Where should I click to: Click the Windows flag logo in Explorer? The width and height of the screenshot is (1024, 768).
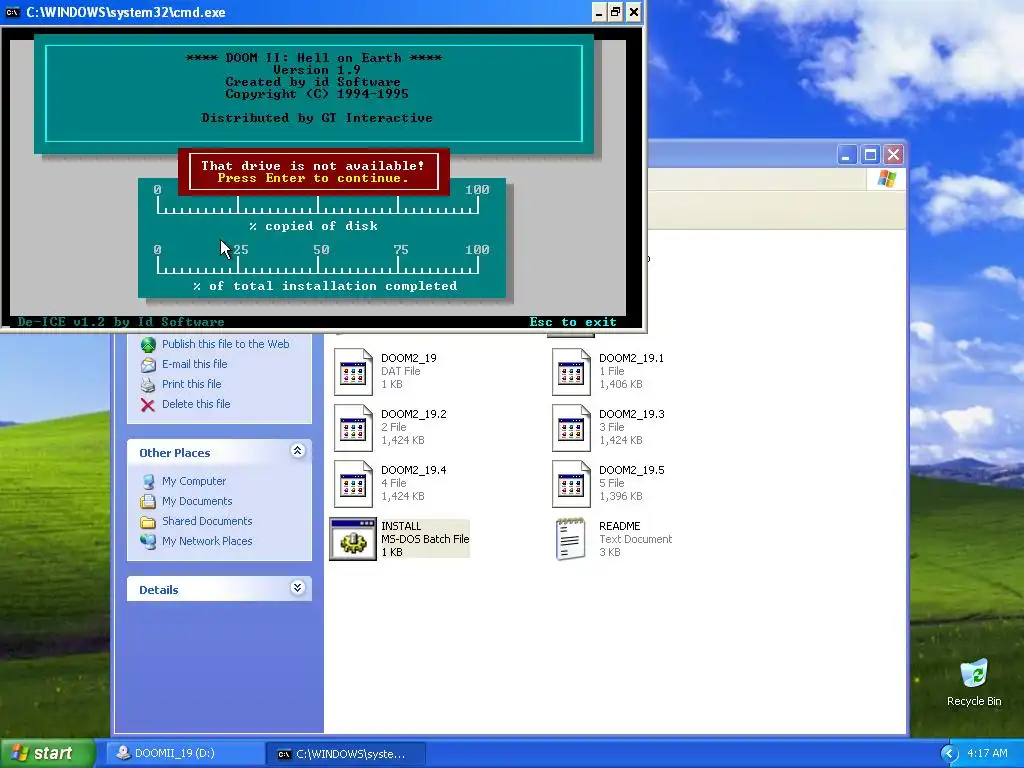[887, 178]
